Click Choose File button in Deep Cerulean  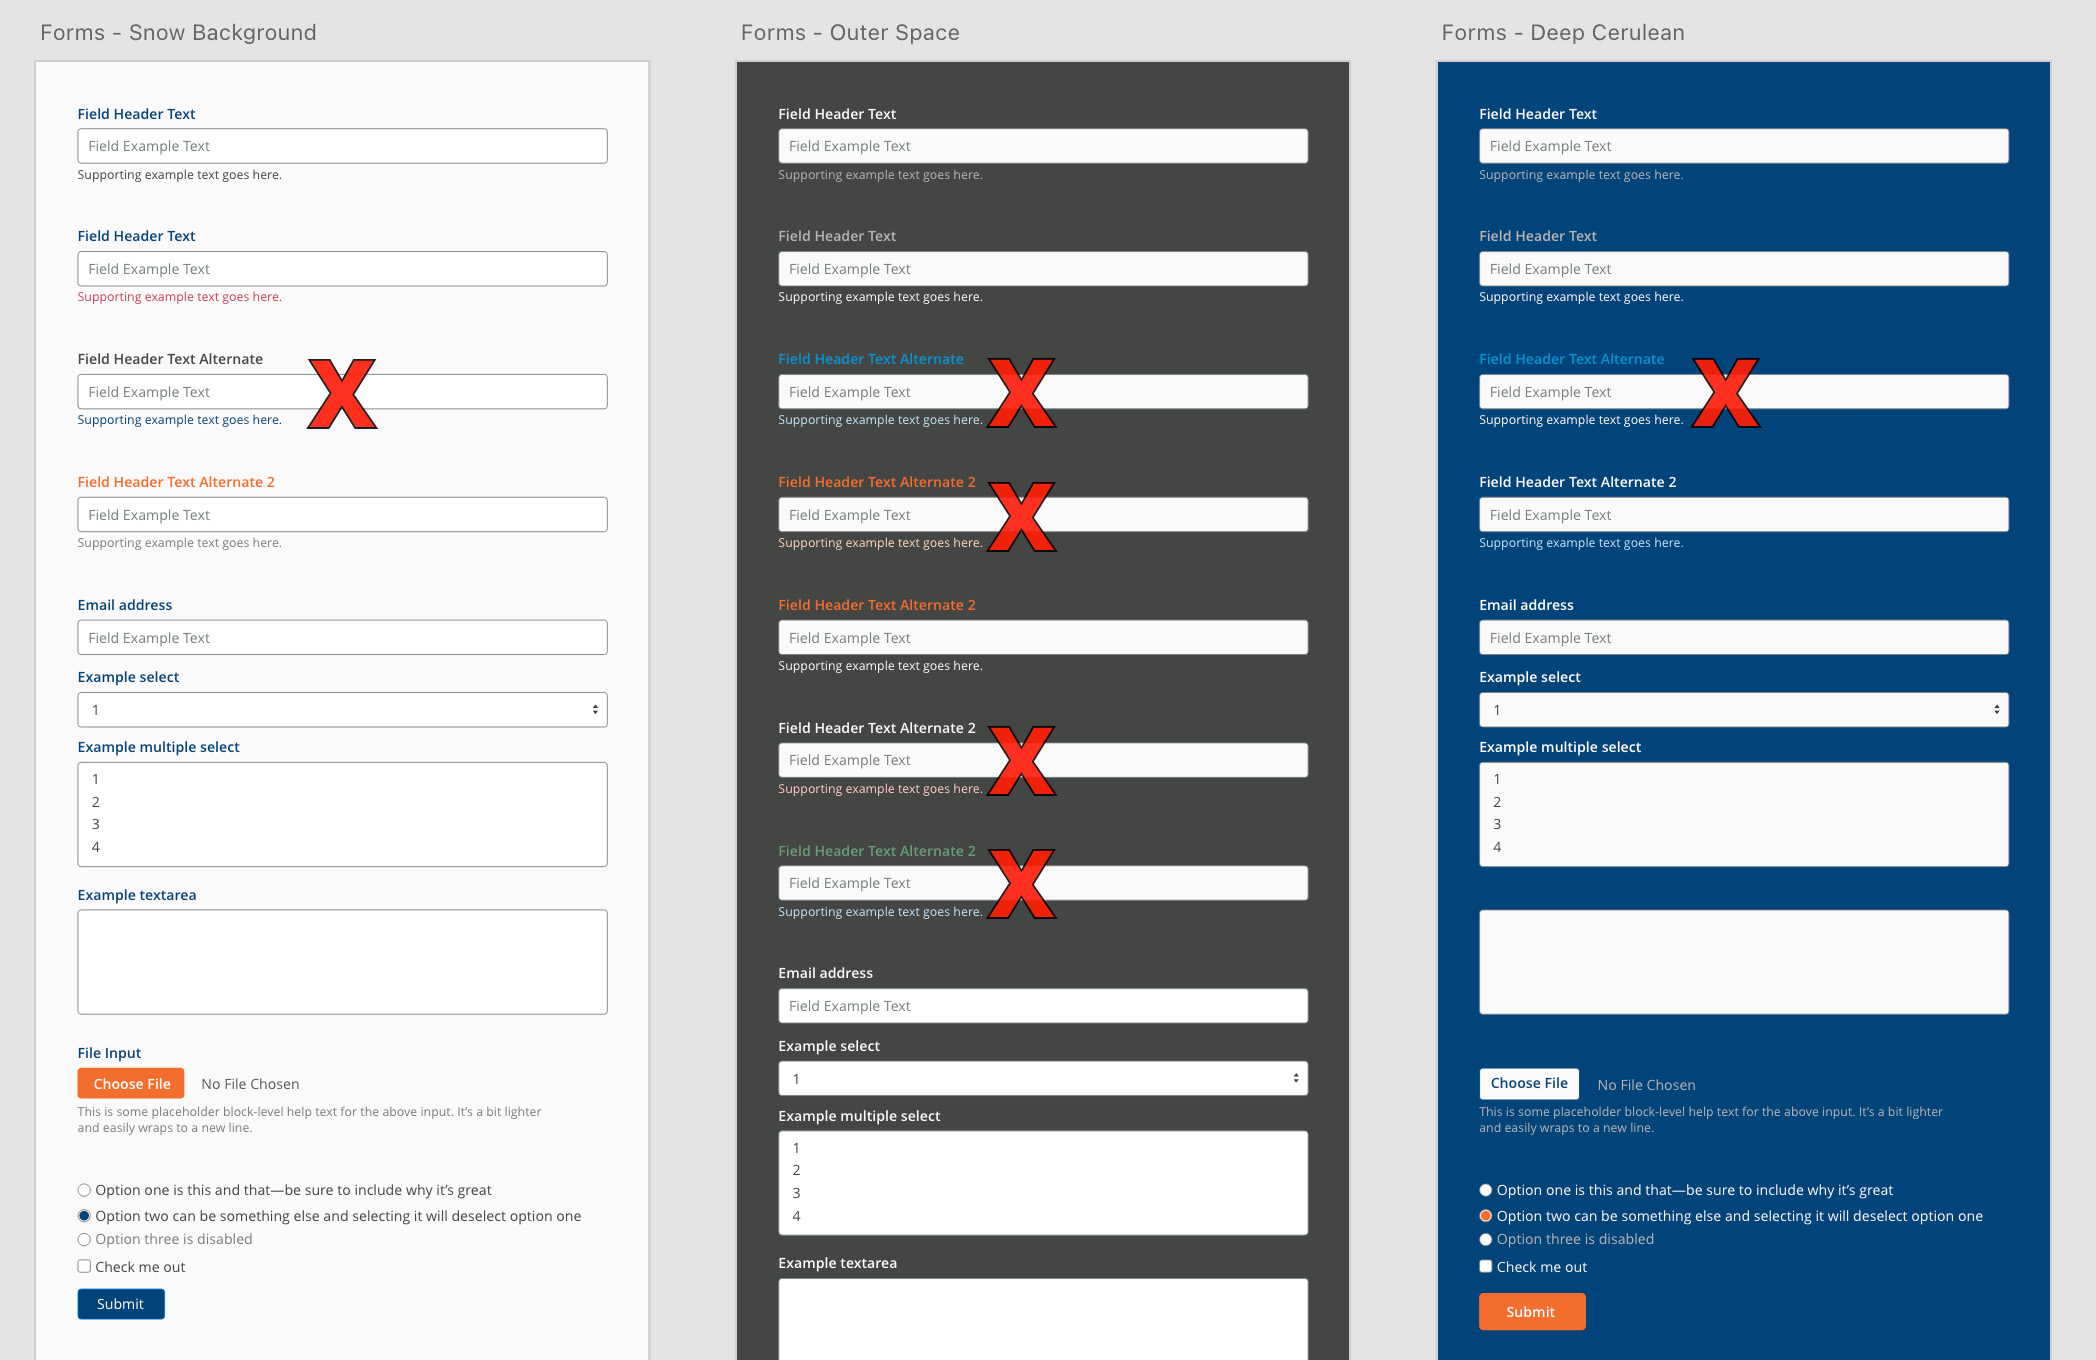[1528, 1083]
